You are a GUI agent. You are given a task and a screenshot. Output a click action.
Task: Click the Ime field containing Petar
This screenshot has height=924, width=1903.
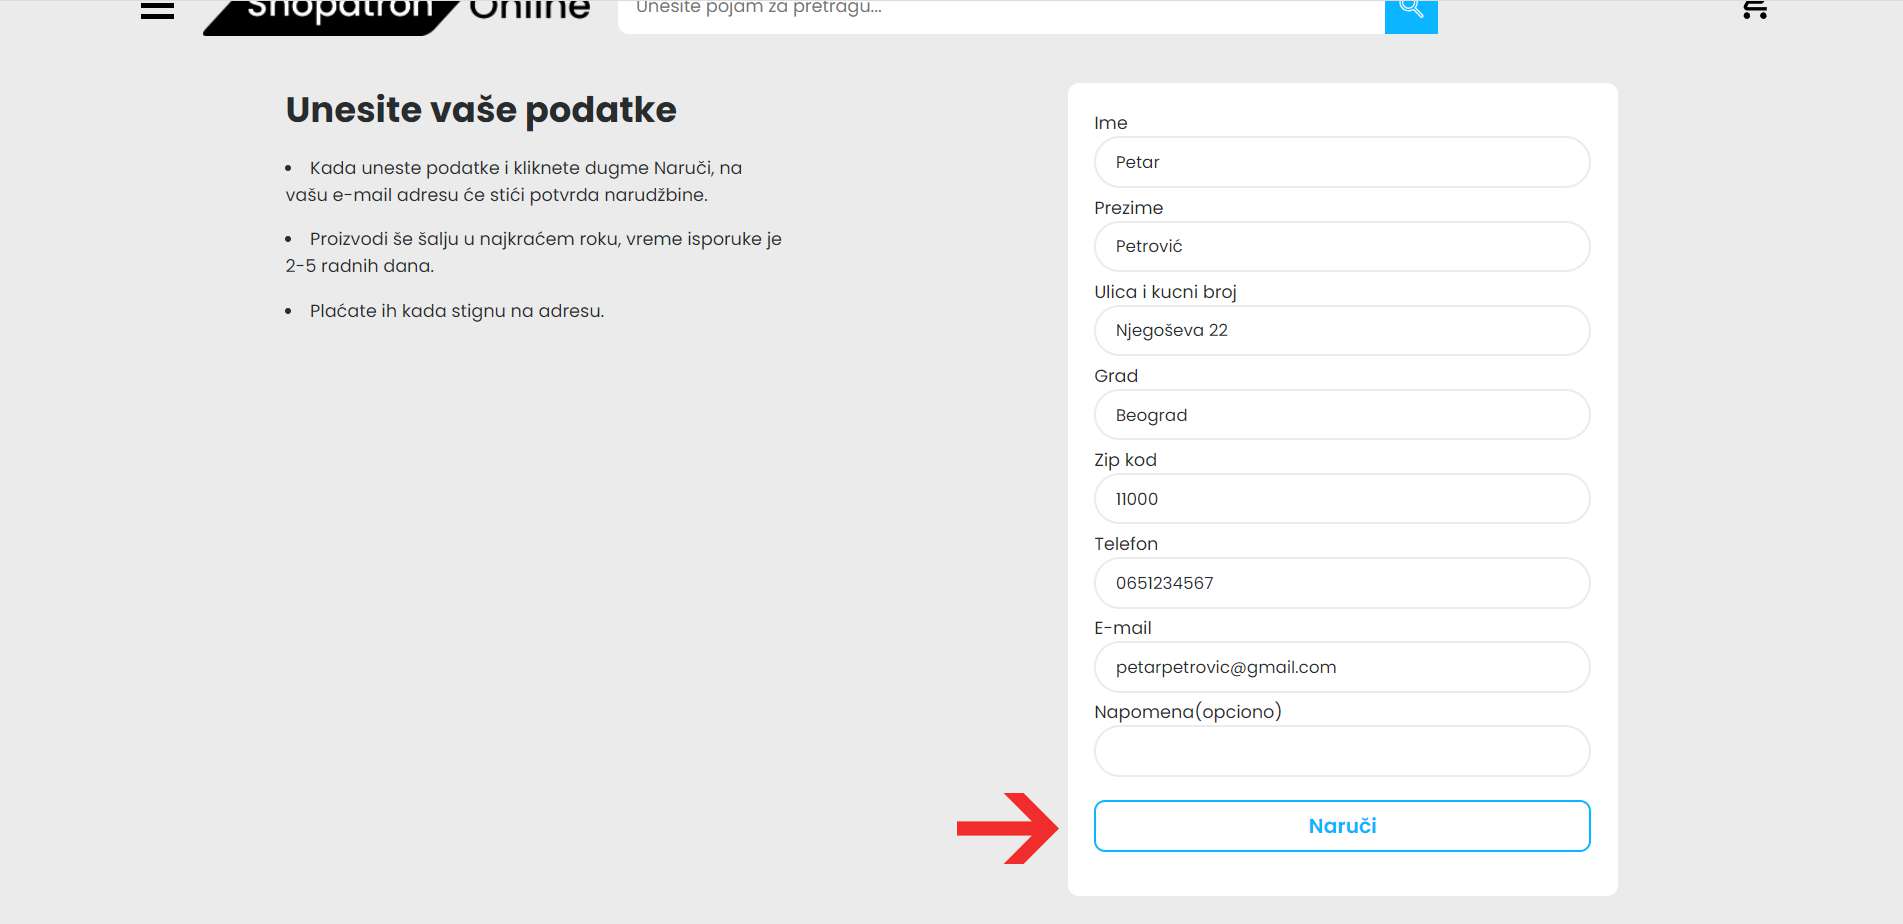(x=1341, y=162)
